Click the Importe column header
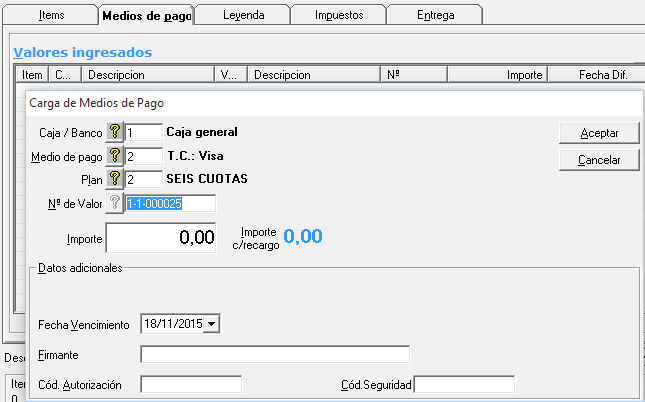645x402 pixels. 498,75
